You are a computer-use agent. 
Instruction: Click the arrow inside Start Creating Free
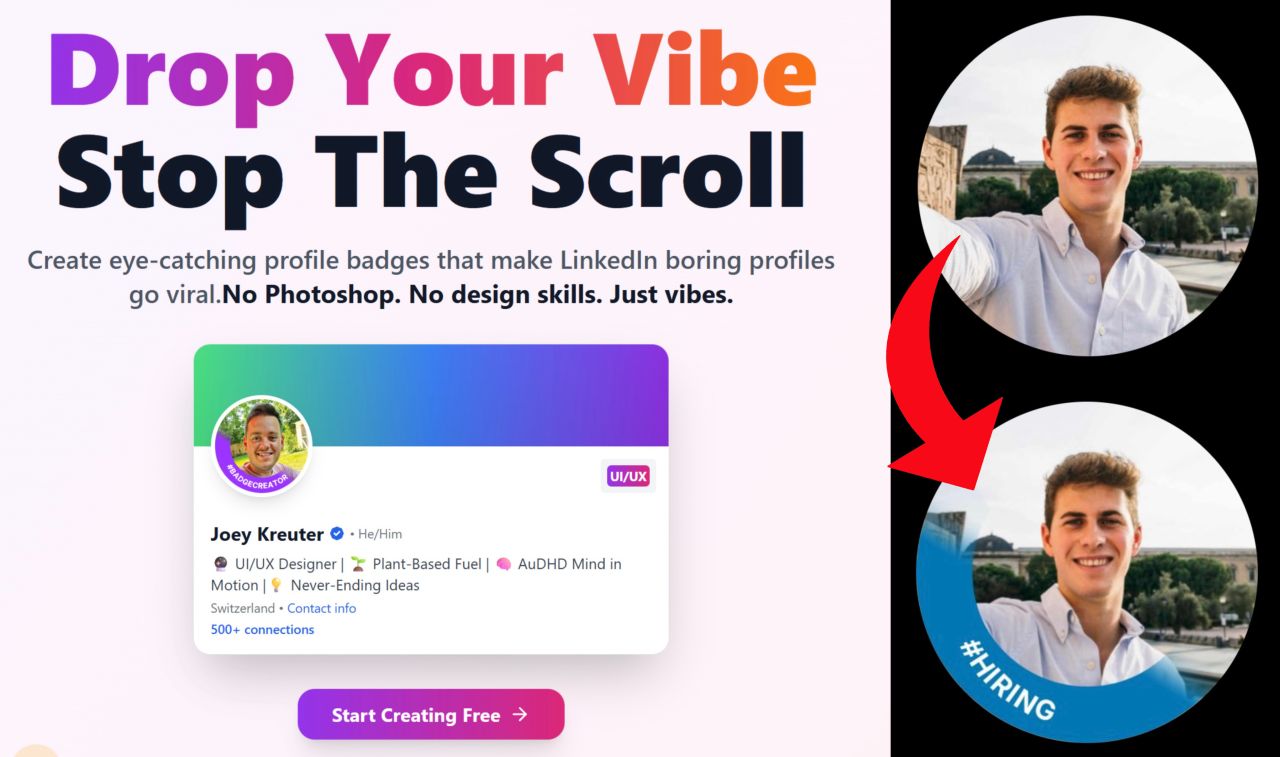[519, 714]
